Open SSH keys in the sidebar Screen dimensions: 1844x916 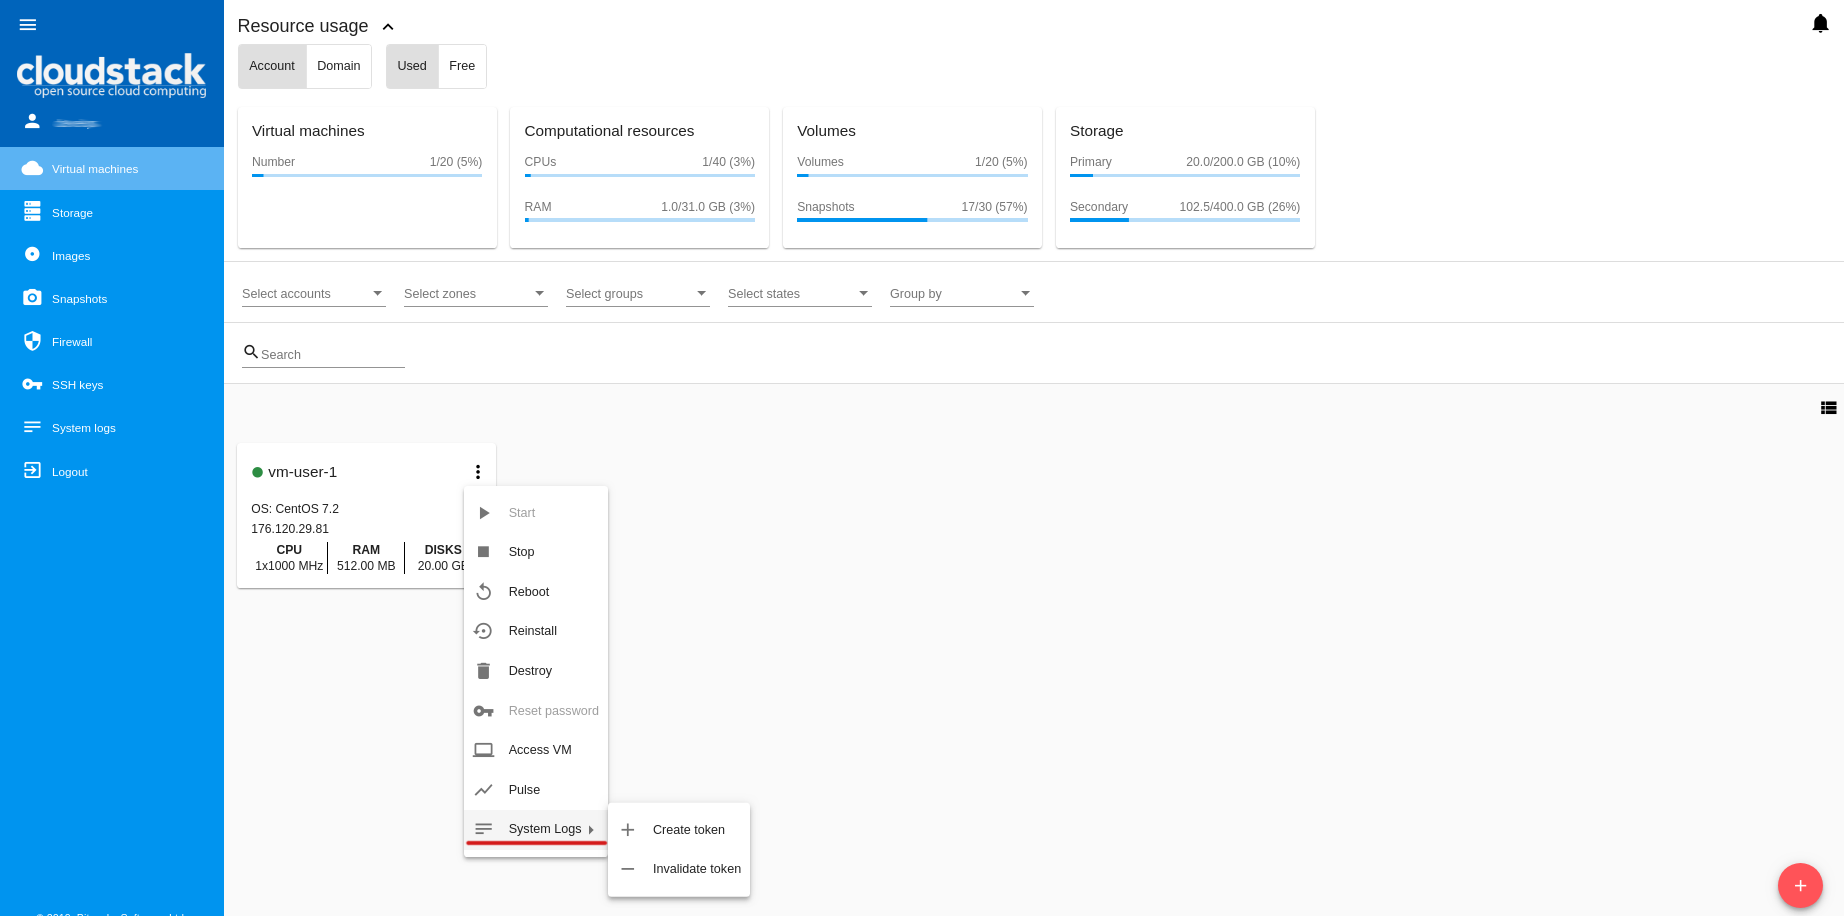coord(112,384)
